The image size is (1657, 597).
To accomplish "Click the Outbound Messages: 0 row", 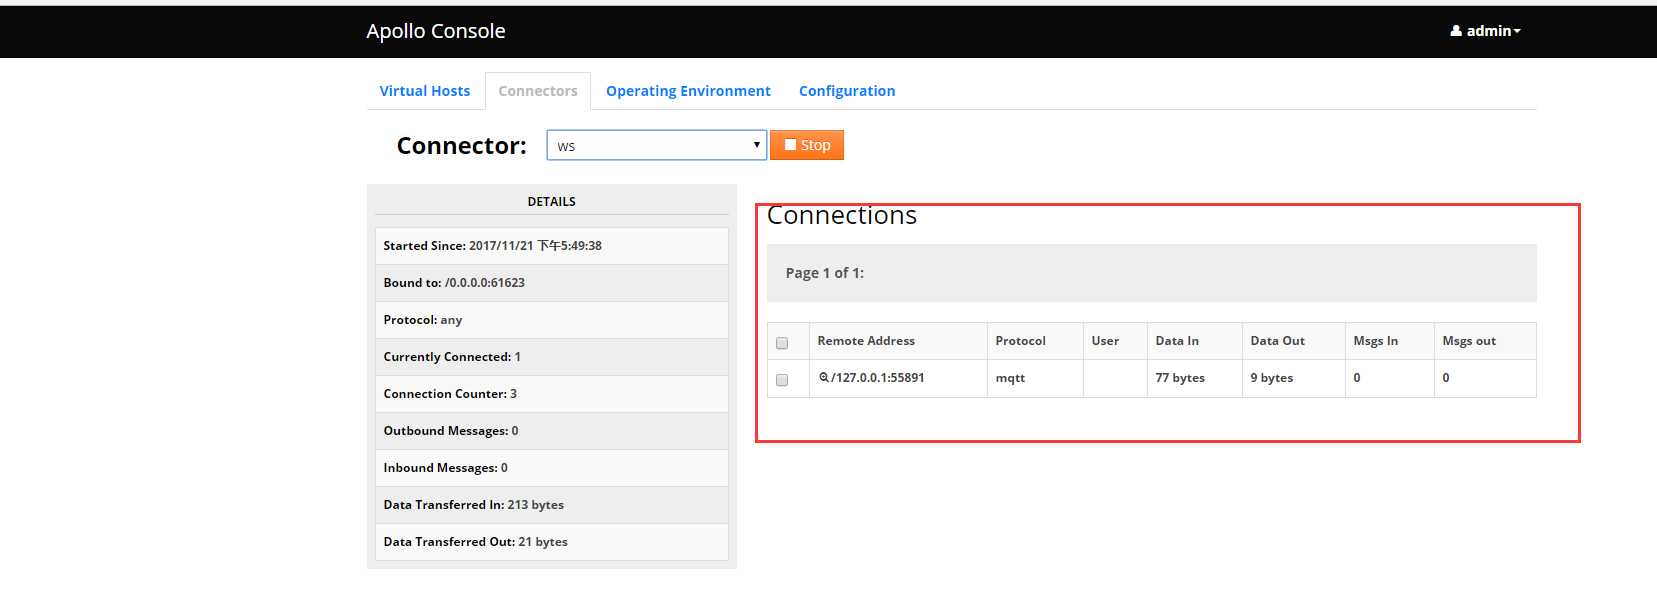I will (x=551, y=431).
